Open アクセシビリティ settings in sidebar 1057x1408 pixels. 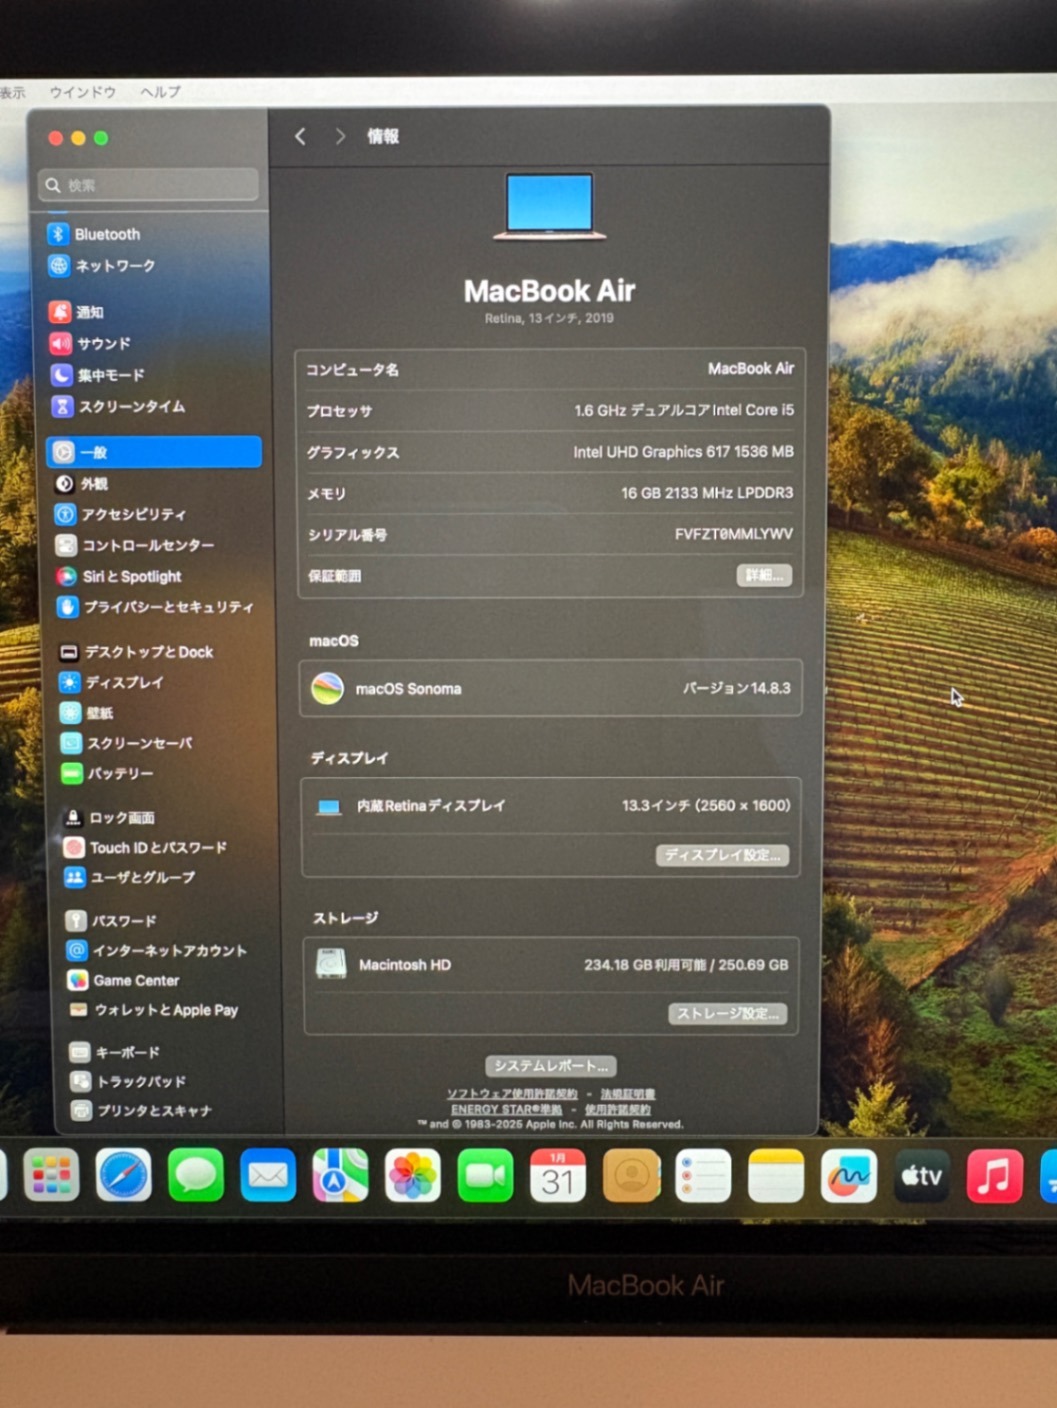pos(121,514)
